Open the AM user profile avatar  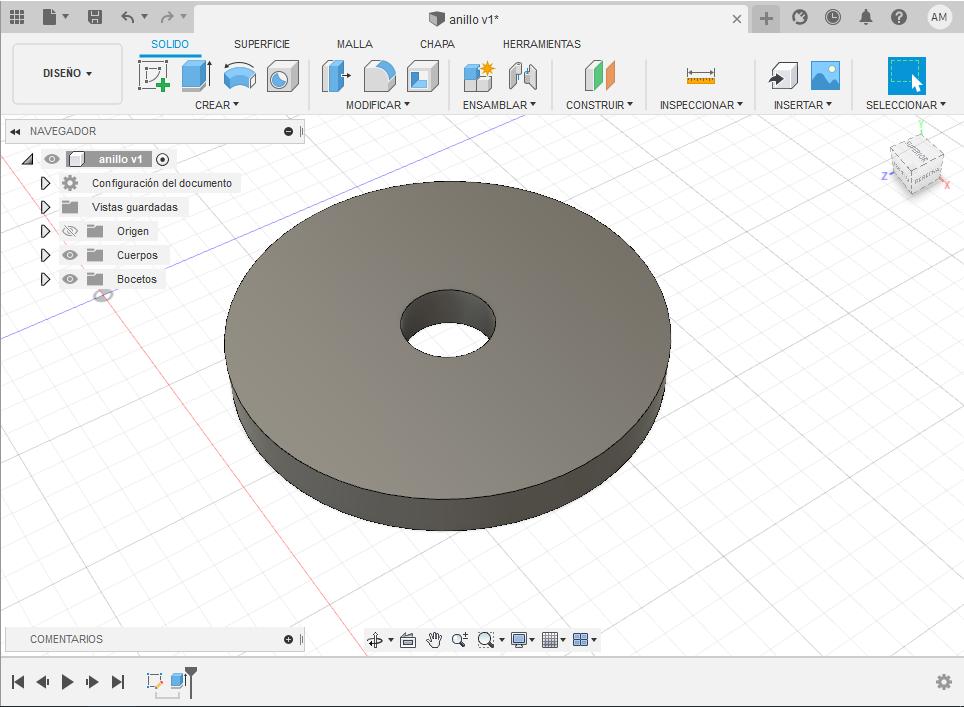coord(939,17)
